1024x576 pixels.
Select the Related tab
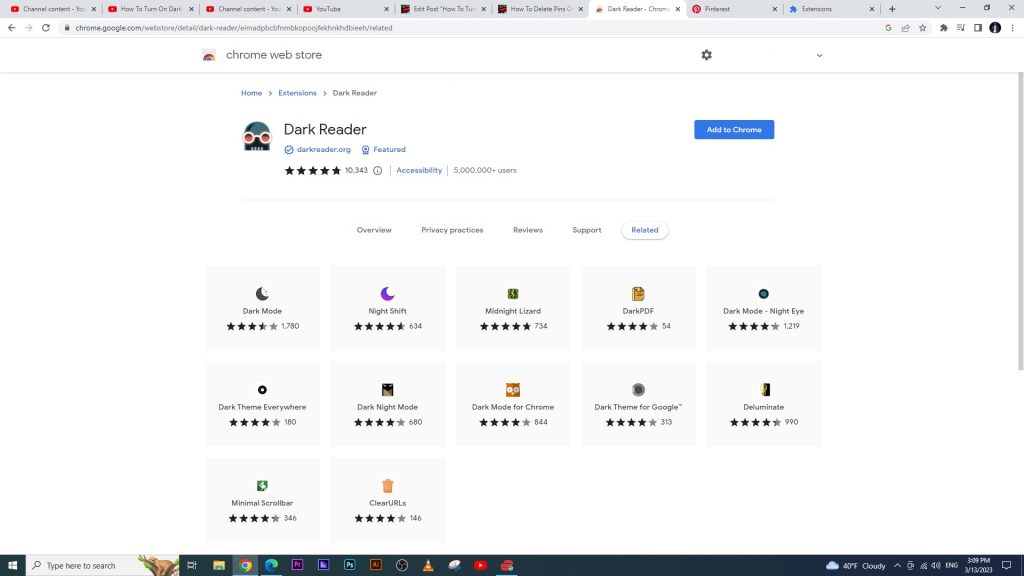coord(645,230)
